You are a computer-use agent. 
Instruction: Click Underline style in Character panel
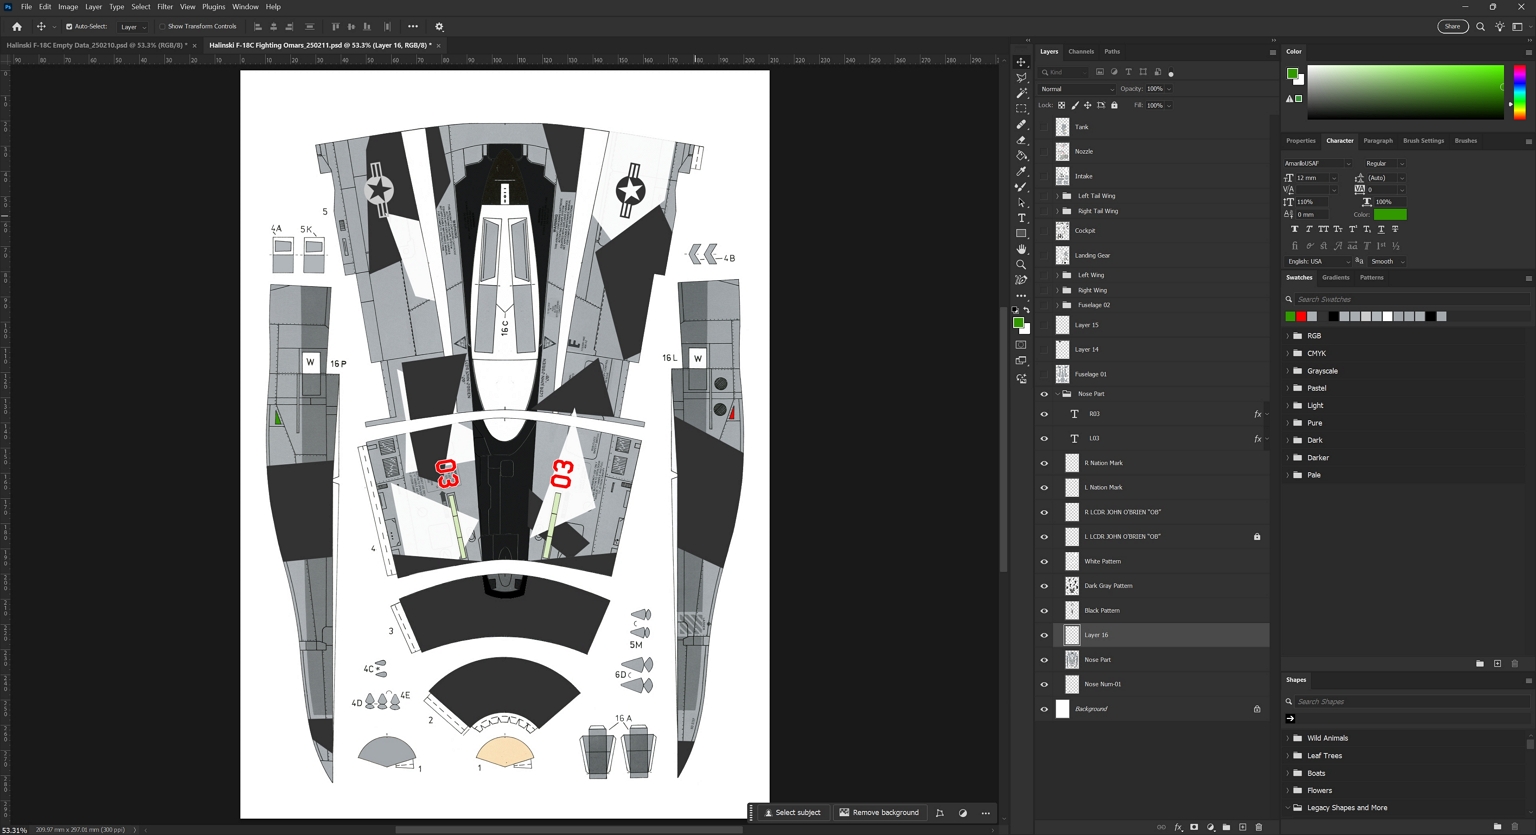[1381, 229]
